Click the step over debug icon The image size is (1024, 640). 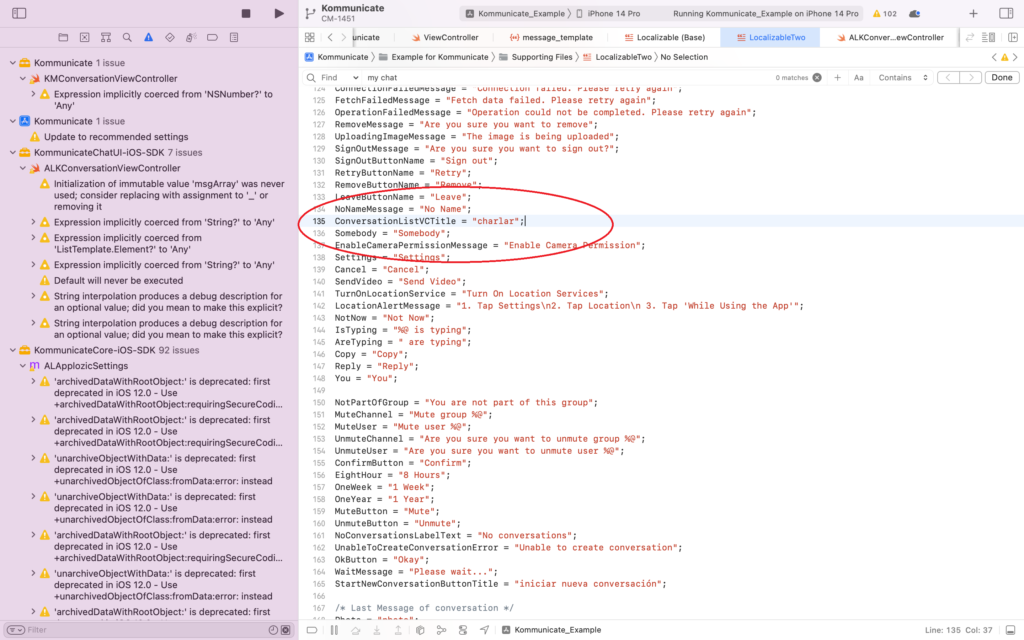355,630
